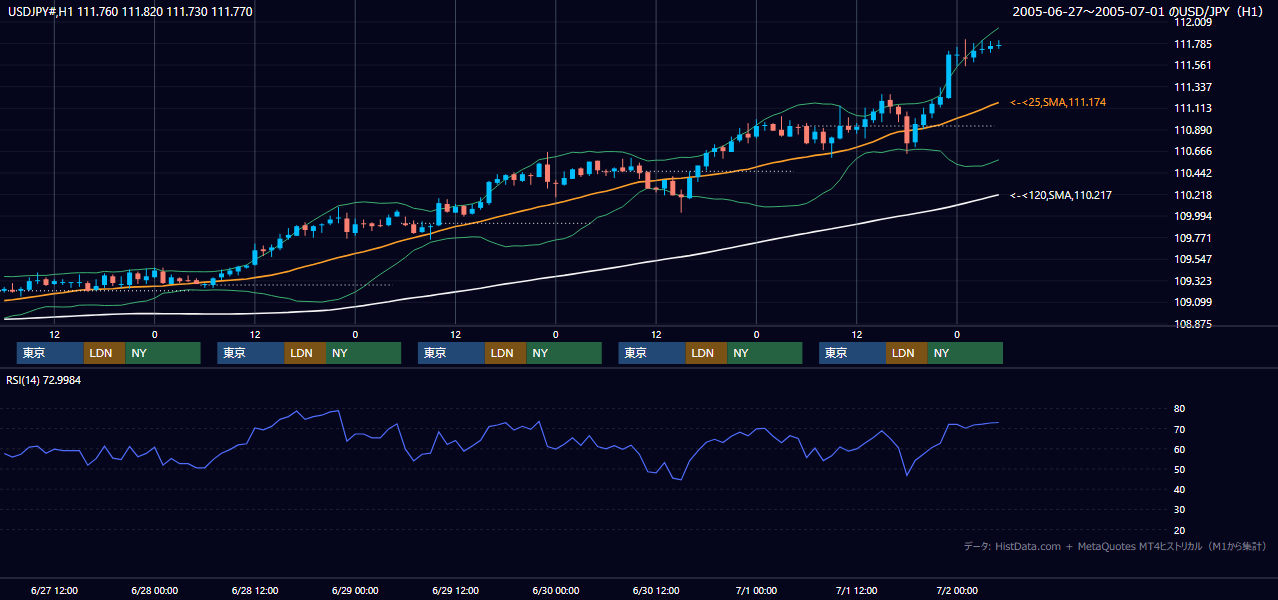Click the 120 SMA 110.217 white label
The image size is (1278, 600).
point(1061,195)
